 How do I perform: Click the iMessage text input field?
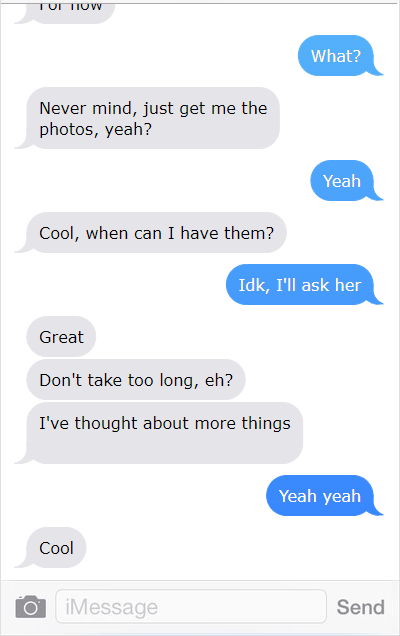point(191,606)
